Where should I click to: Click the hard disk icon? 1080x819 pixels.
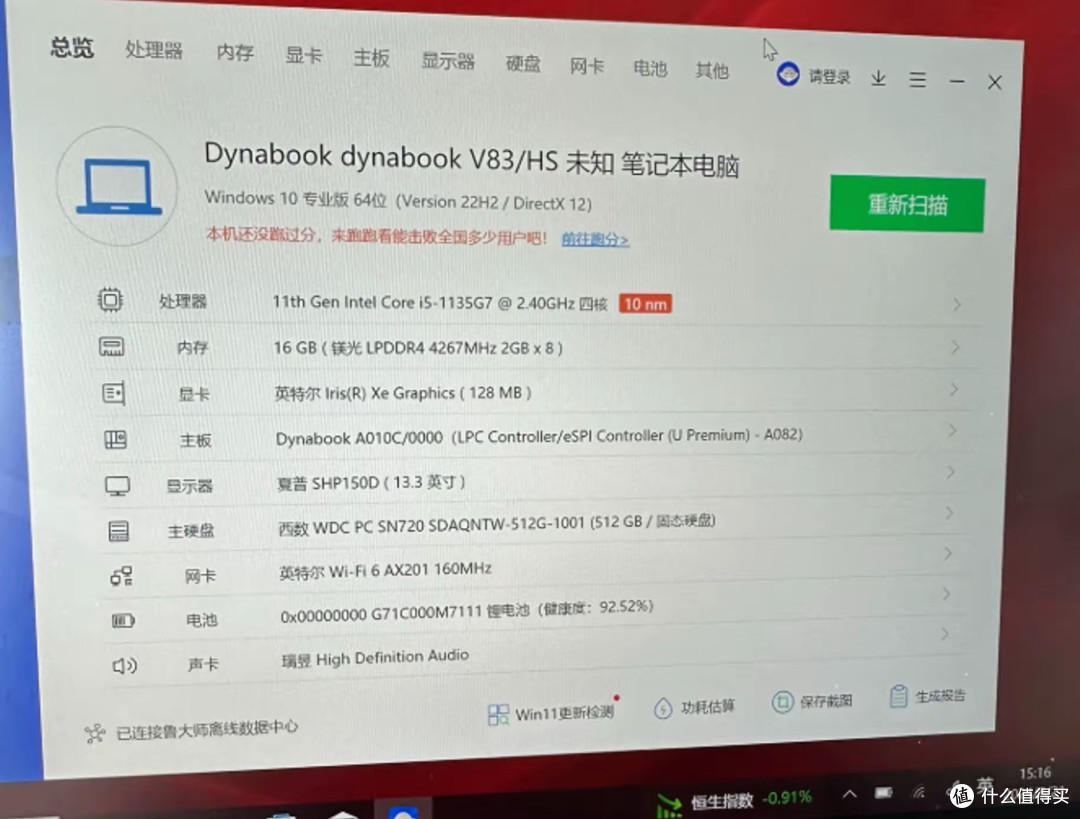click(x=118, y=531)
